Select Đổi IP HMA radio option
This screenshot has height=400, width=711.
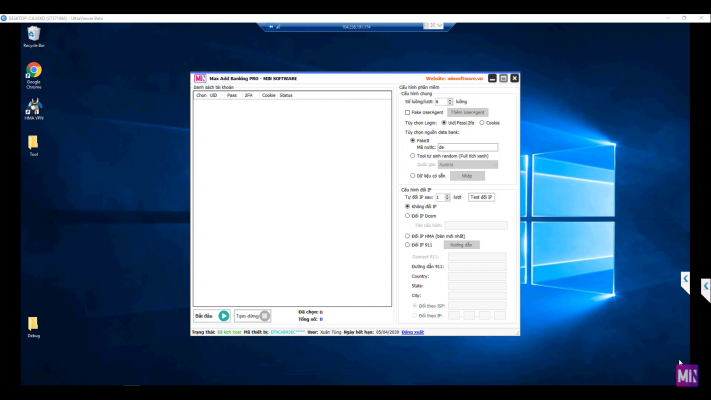tap(407, 235)
